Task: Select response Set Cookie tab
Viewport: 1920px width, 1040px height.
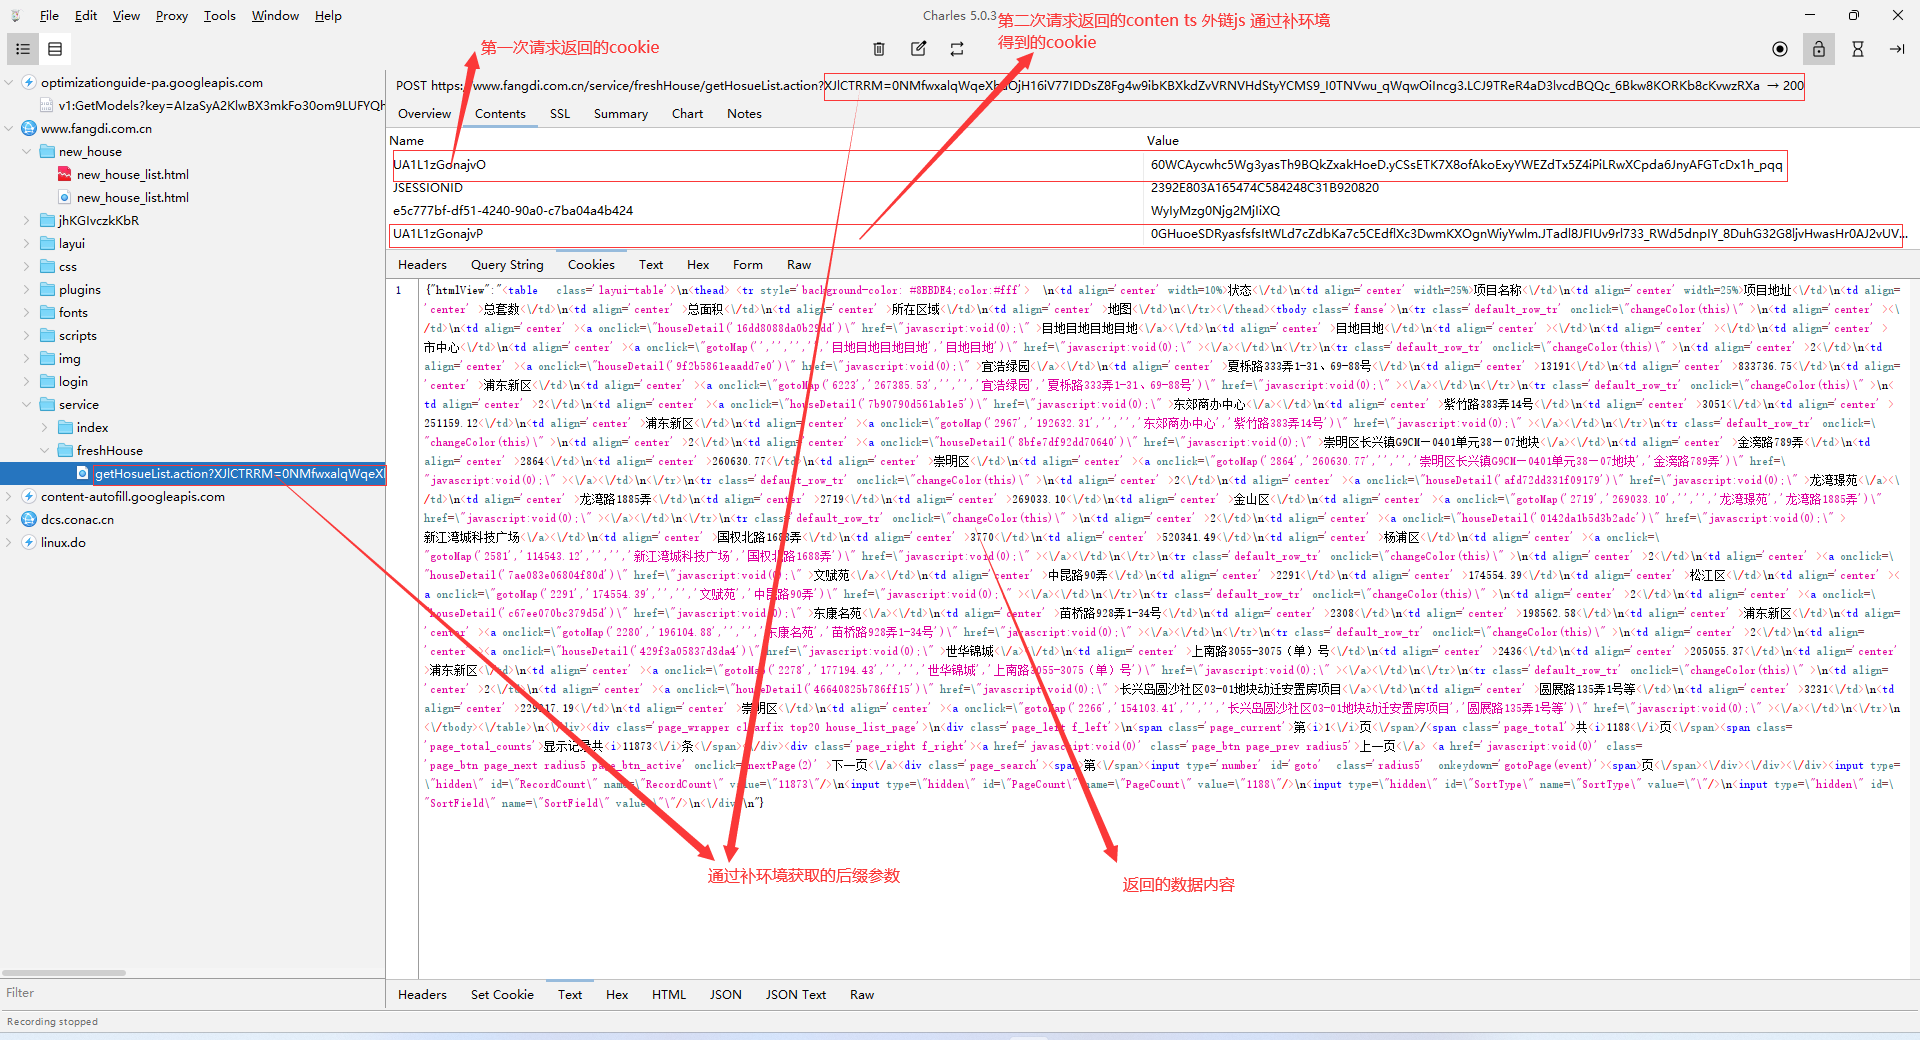Action: coord(502,994)
